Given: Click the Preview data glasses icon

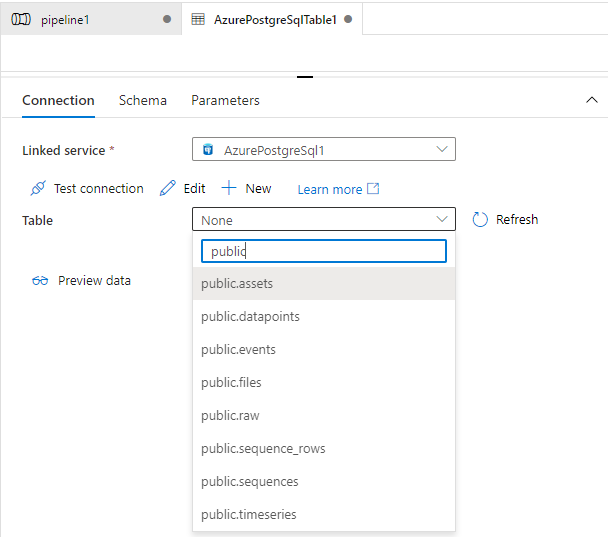Looking at the screenshot, I should coord(40,280).
